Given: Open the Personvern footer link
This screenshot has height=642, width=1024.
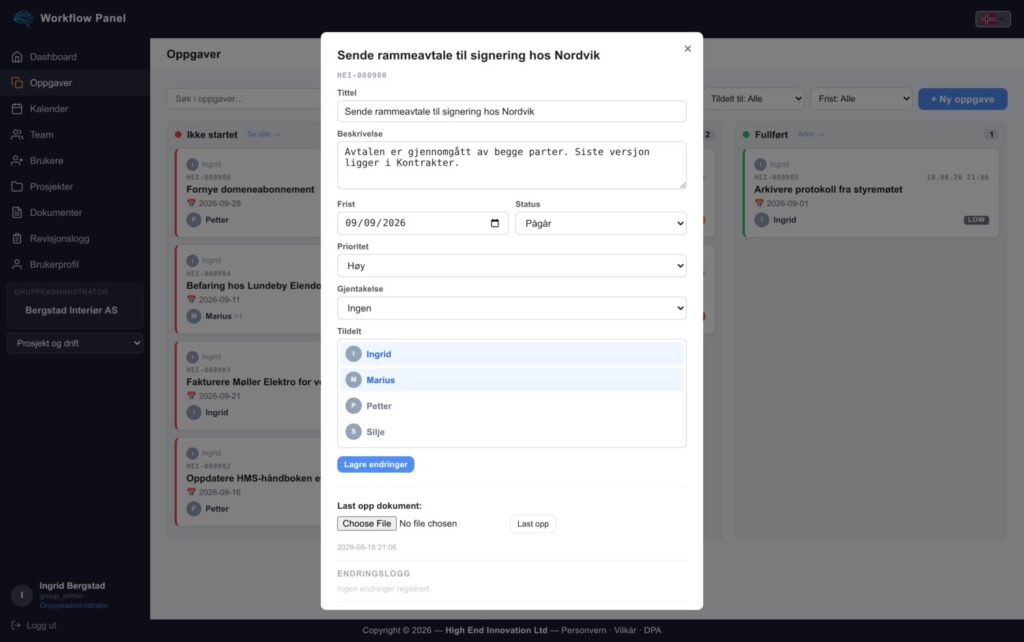Looking at the screenshot, I should coord(584,630).
